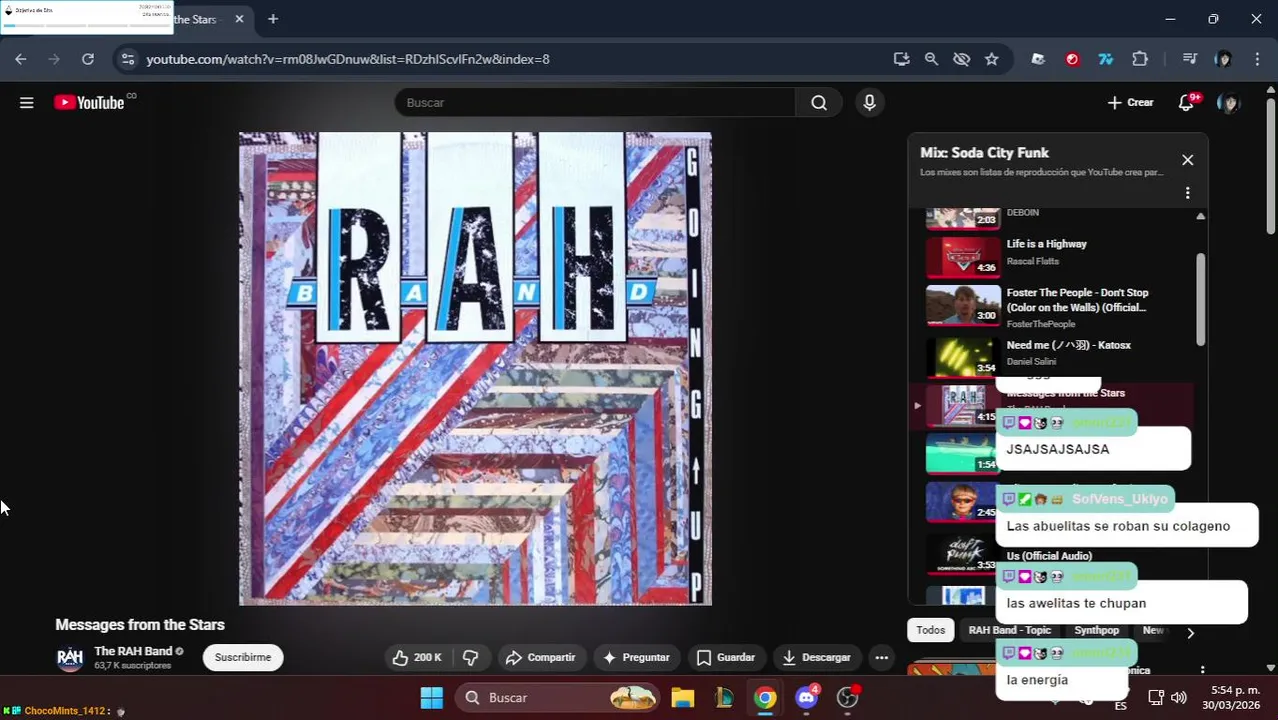This screenshot has height=720, width=1278.
Task: Close the Mix: Soda City Funk panel
Action: pyautogui.click(x=1187, y=160)
